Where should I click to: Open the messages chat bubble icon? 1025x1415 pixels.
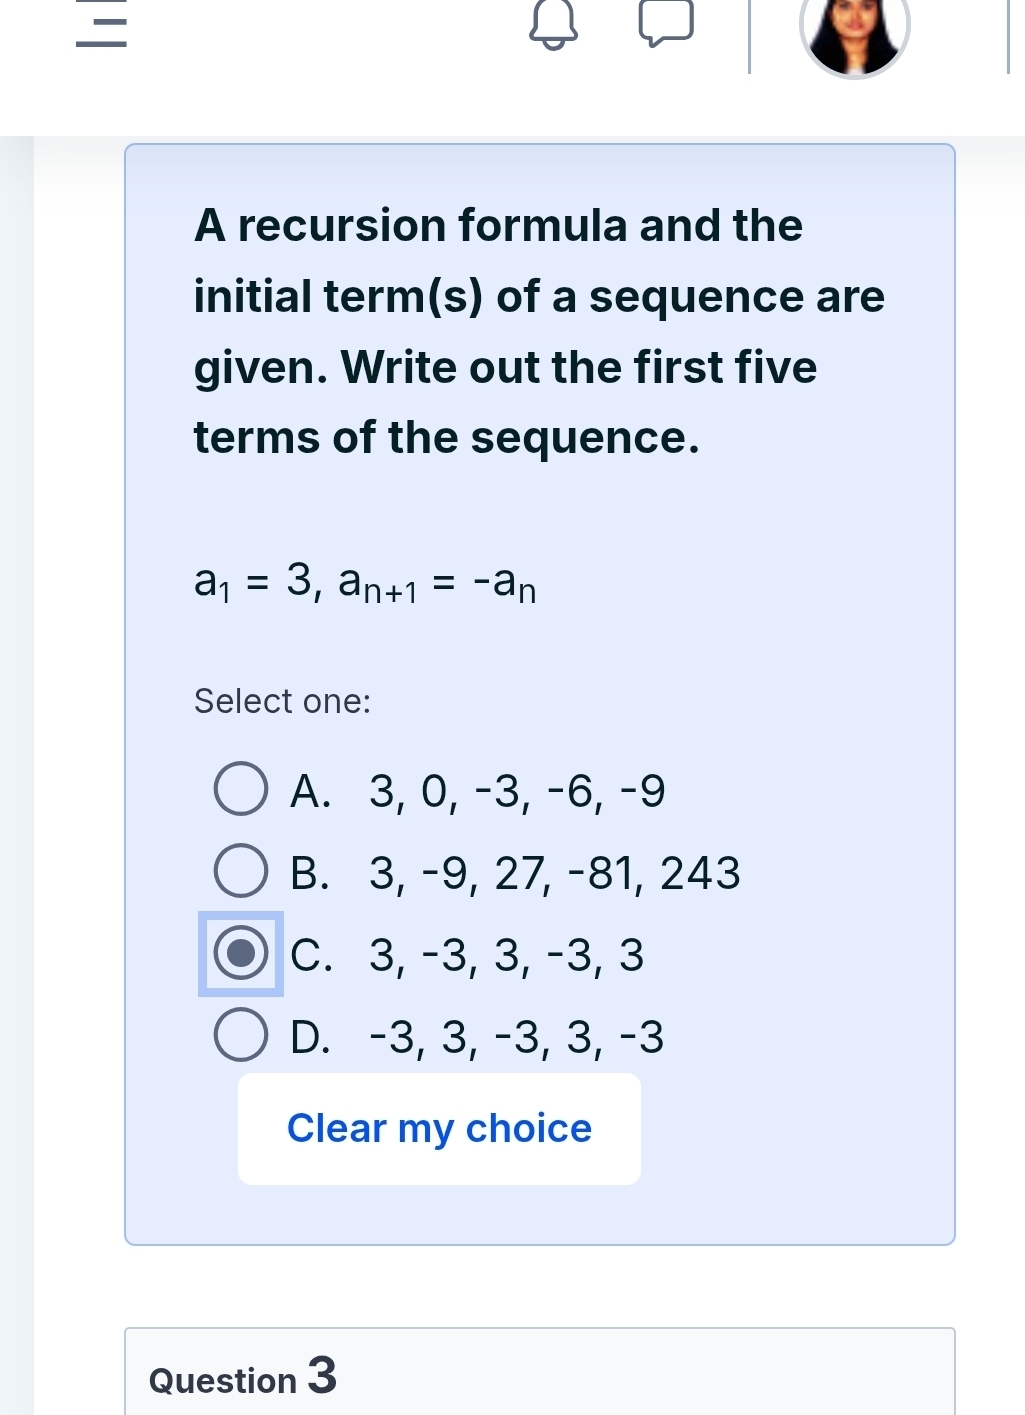click(x=666, y=24)
